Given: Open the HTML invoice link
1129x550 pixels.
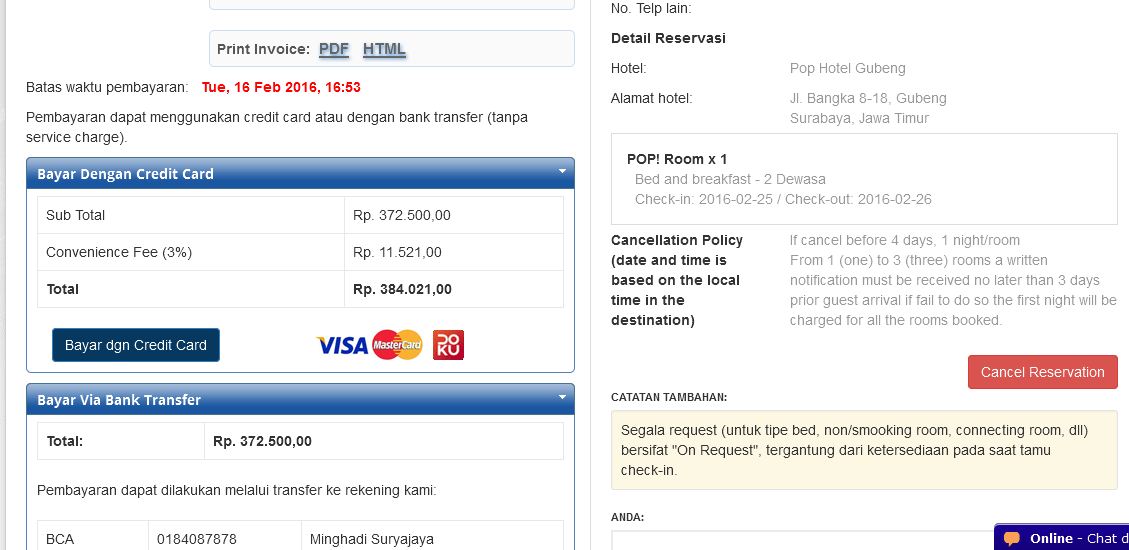Looking at the screenshot, I should (x=384, y=49).
